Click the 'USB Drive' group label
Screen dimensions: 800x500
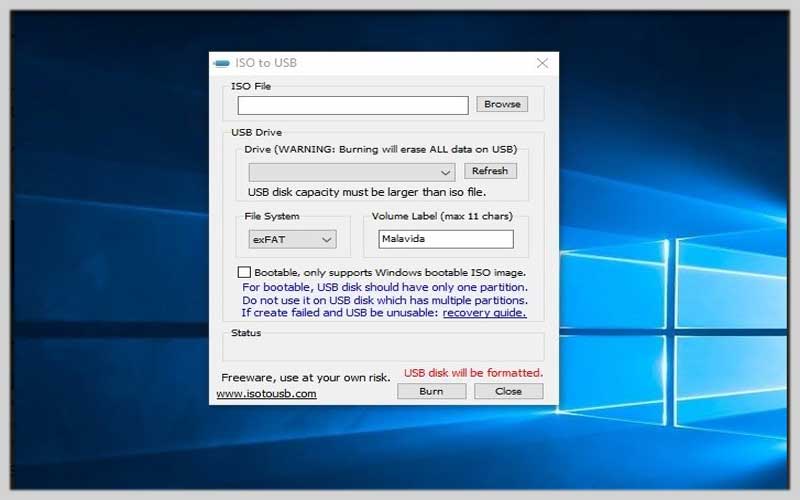pyautogui.click(x=257, y=133)
